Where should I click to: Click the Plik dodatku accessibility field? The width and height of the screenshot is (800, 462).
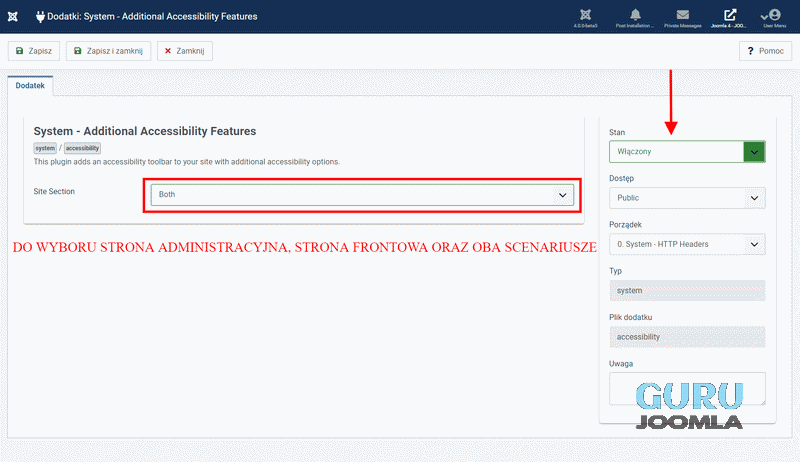click(x=687, y=337)
